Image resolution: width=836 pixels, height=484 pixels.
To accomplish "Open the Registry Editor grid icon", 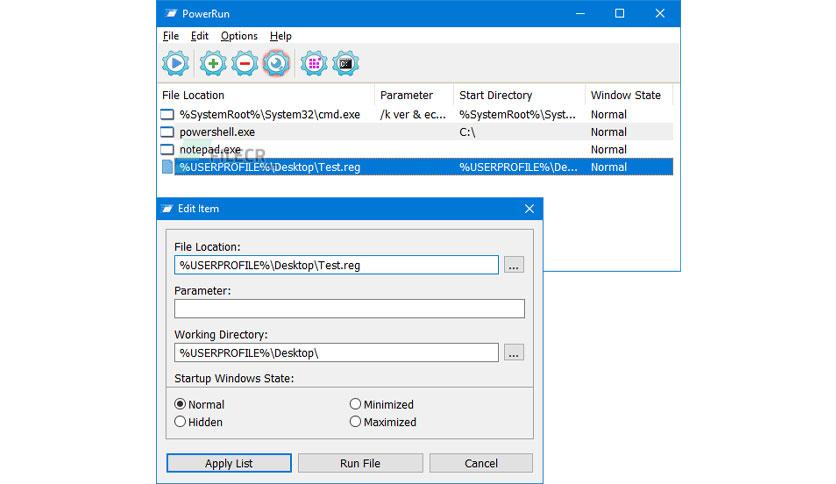I will pos(314,63).
